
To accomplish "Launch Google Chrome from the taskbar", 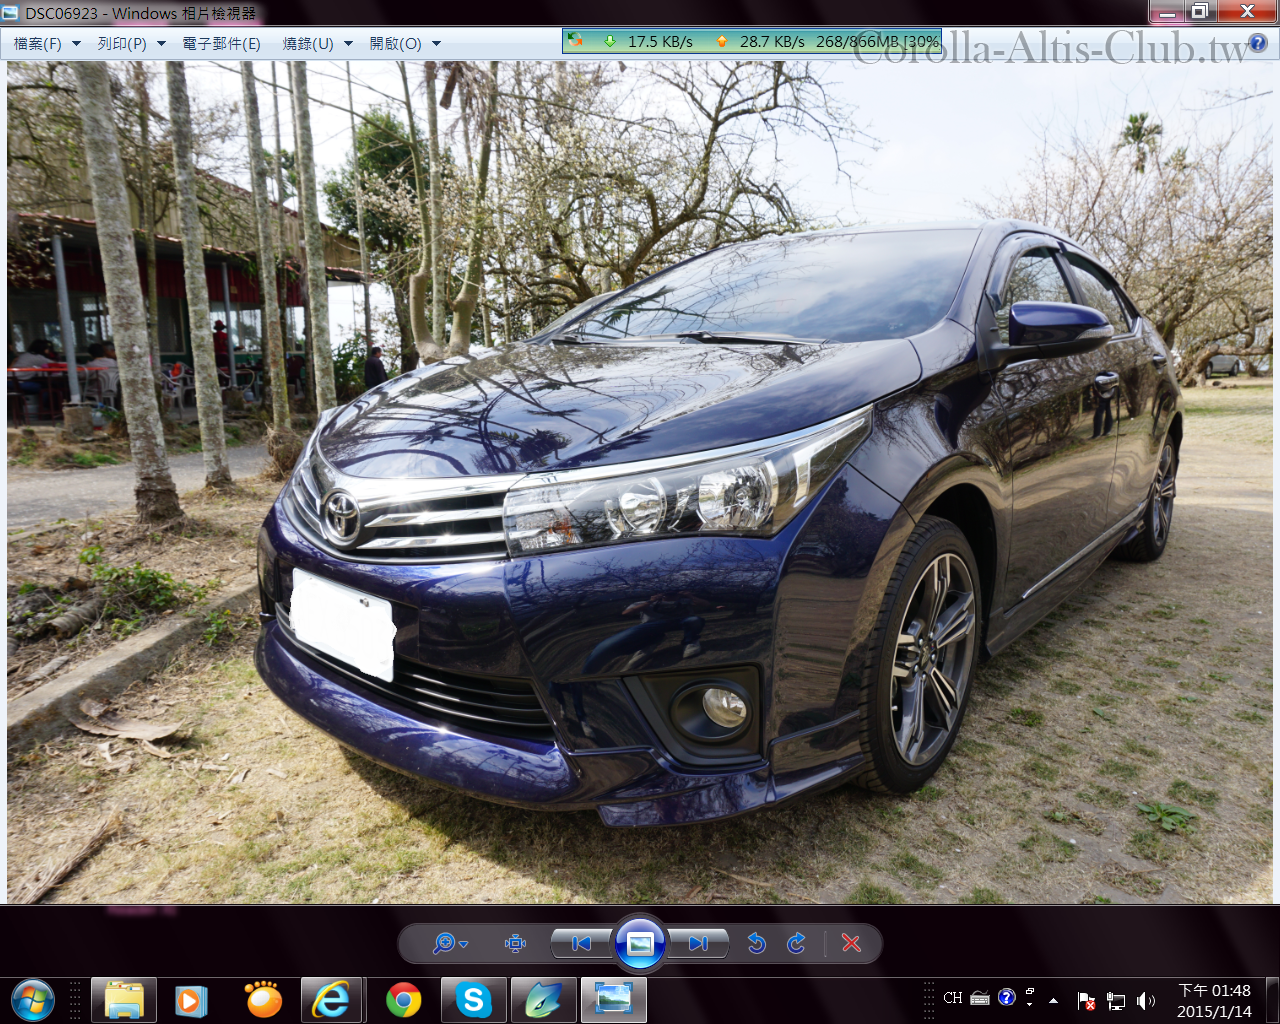I will pos(404,1000).
